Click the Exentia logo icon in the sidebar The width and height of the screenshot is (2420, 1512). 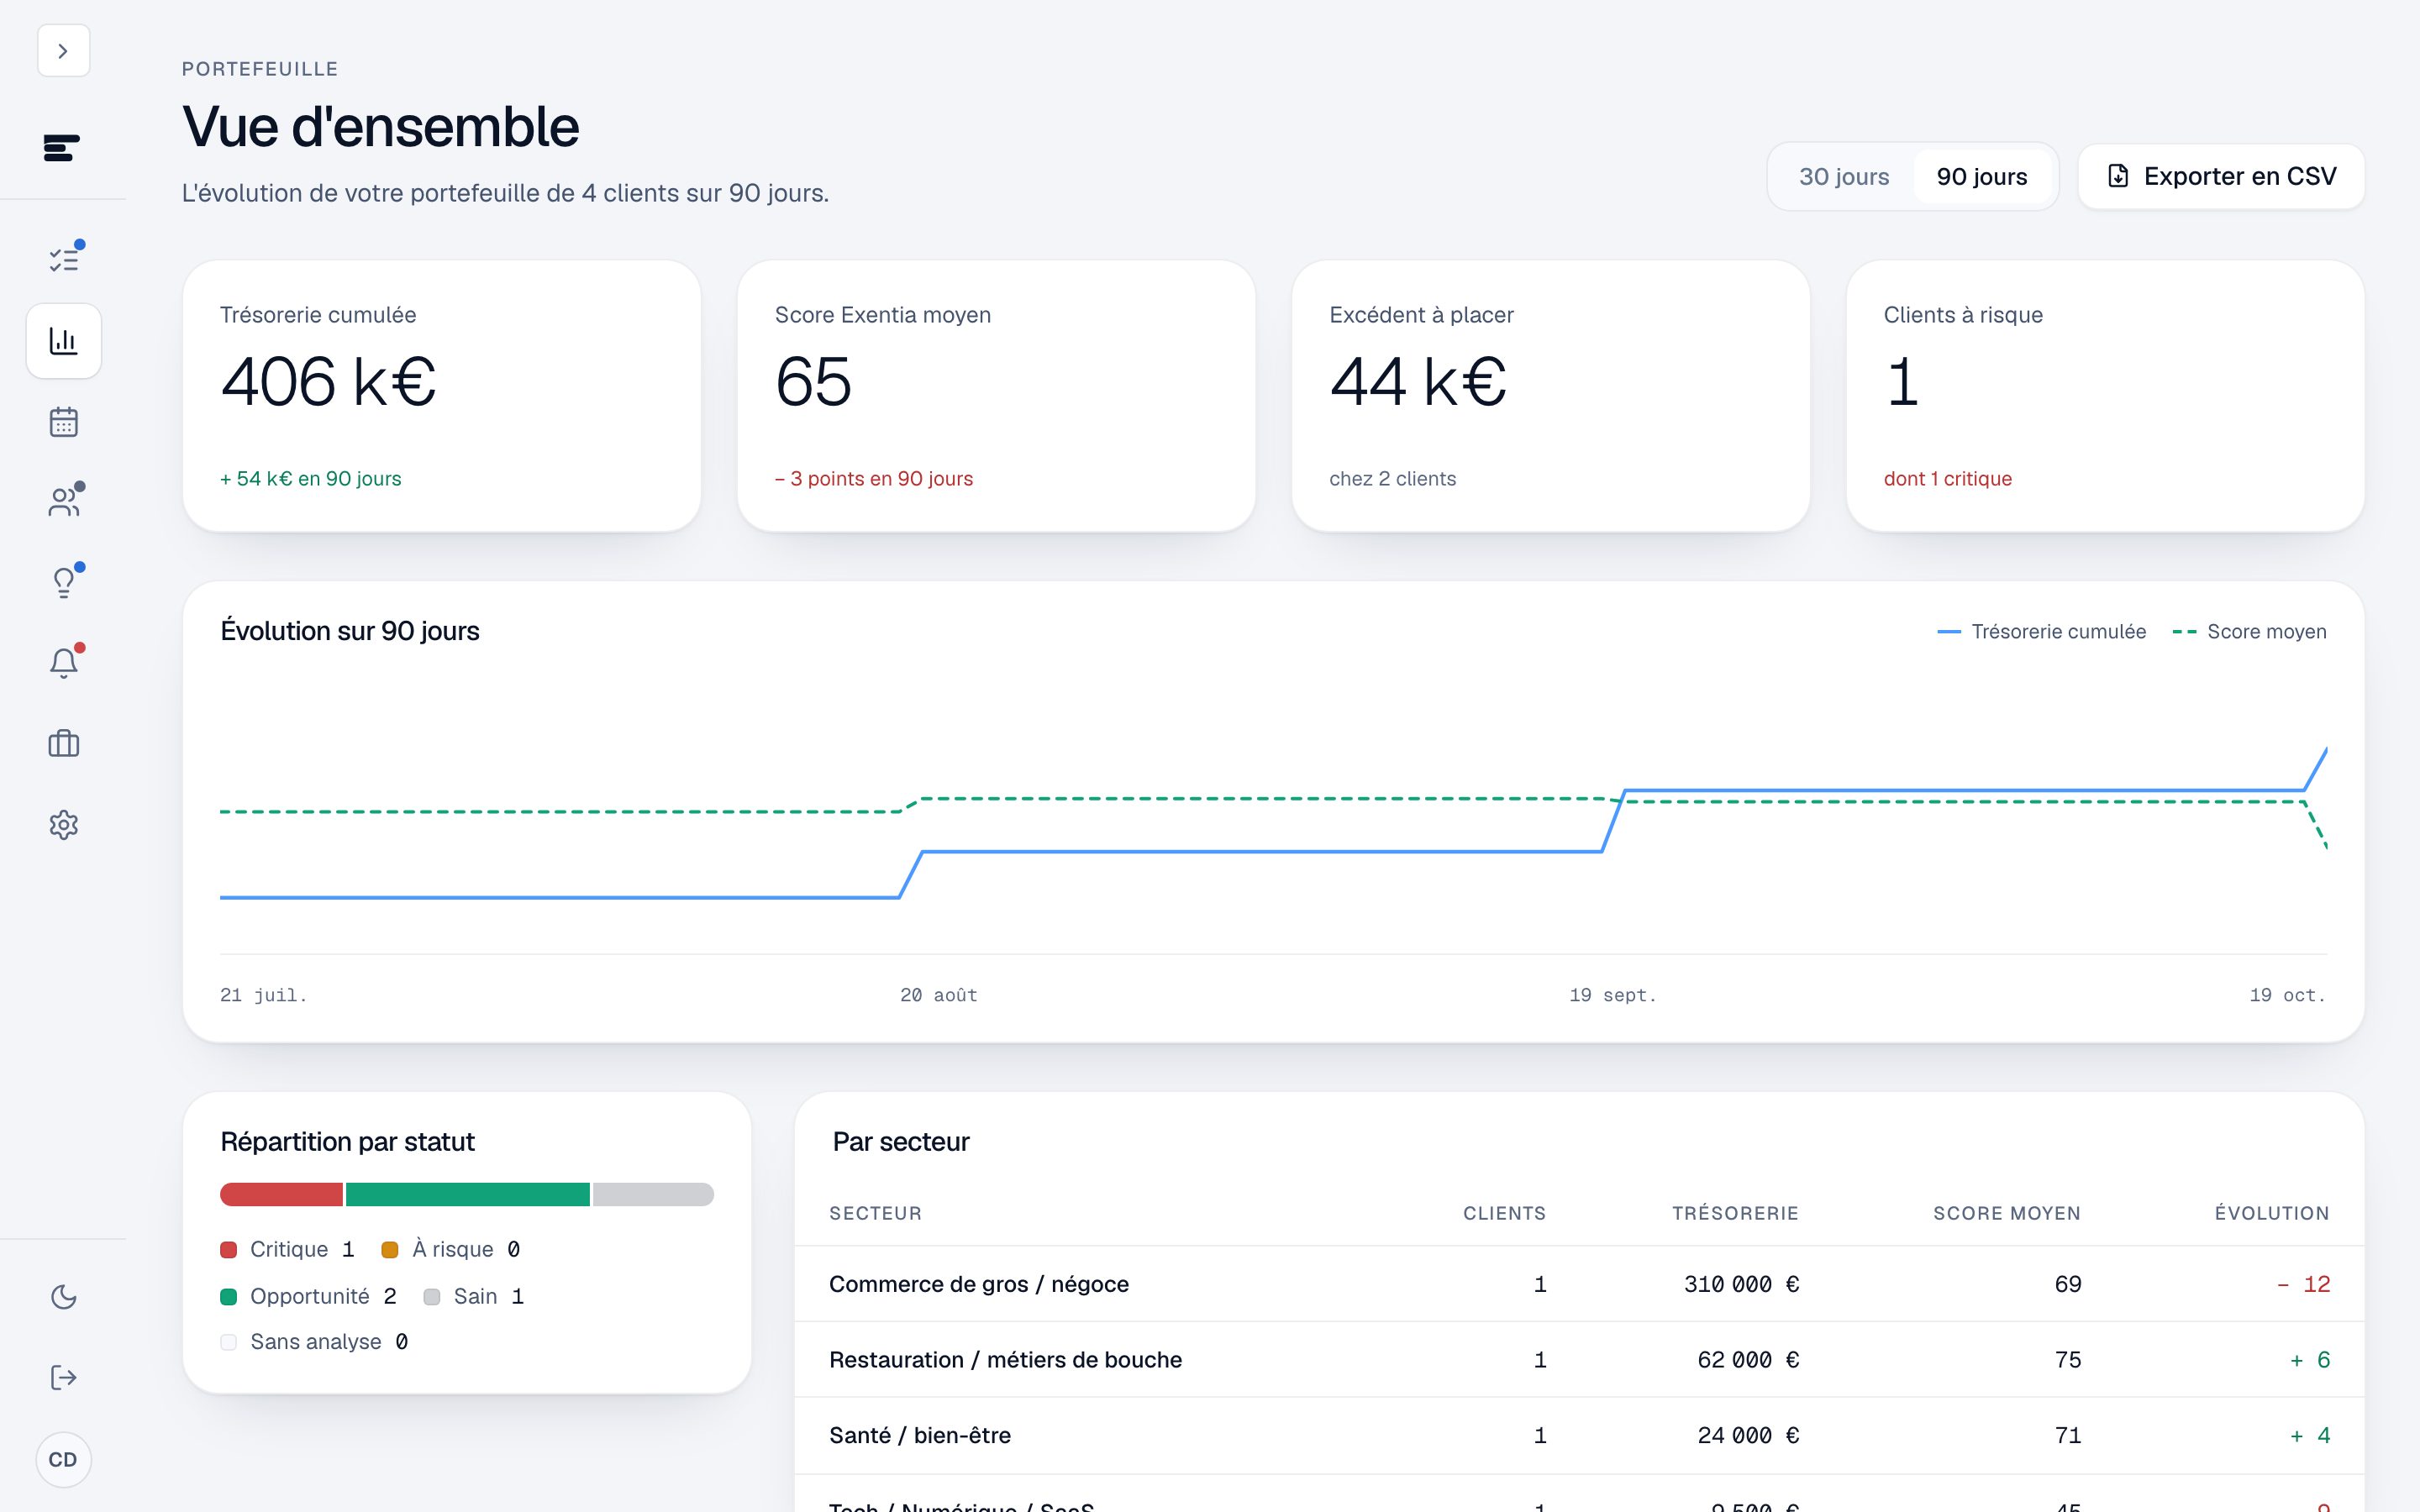pyautogui.click(x=62, y=148)
